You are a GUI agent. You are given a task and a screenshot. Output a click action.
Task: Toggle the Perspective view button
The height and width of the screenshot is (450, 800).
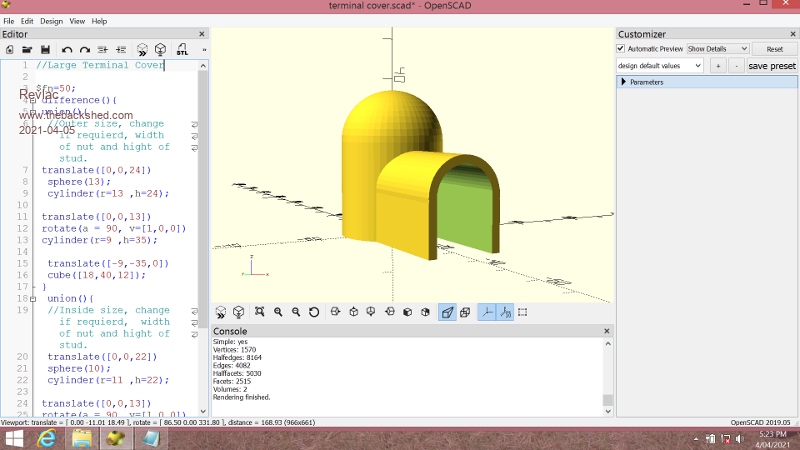coord(447,312)
